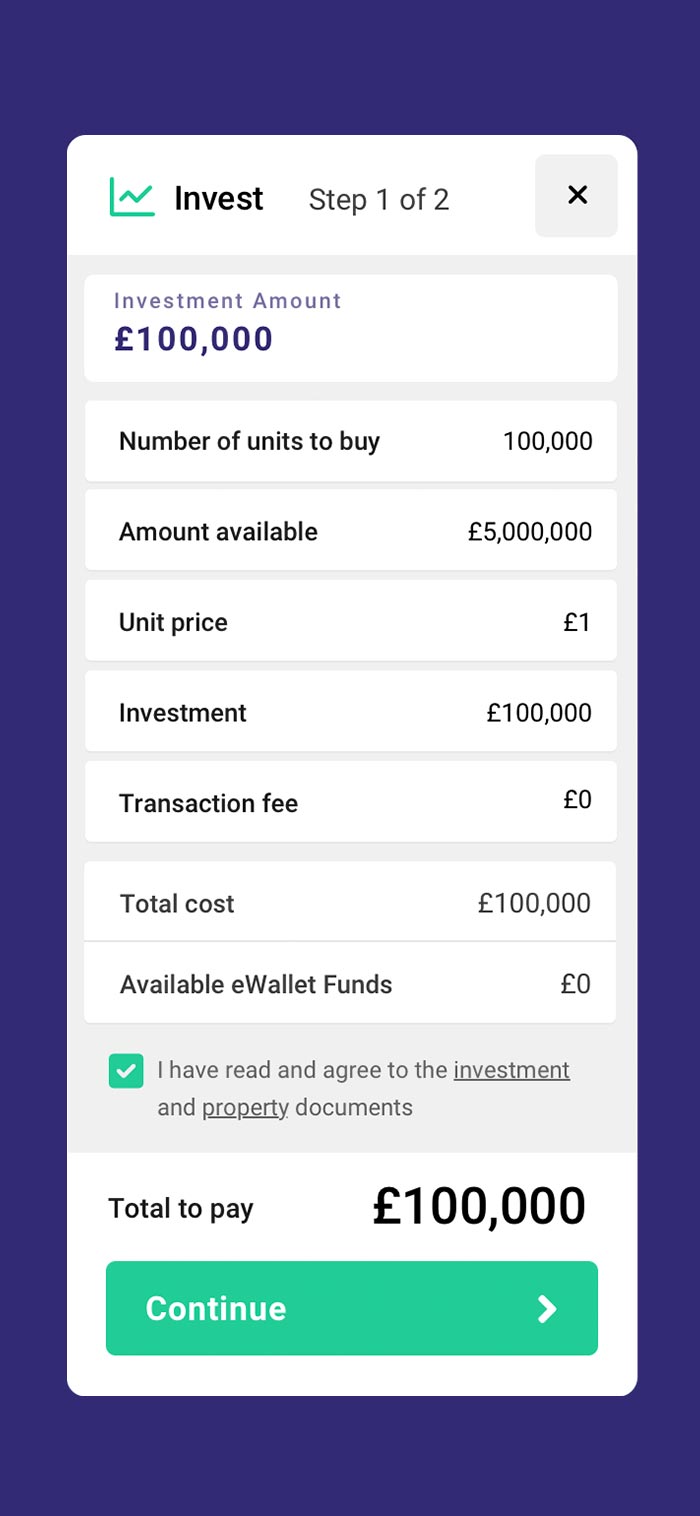The height and width of the screenshot is (1516, 700).
Task: Click the Investment Amount input field
Action: 350,328
